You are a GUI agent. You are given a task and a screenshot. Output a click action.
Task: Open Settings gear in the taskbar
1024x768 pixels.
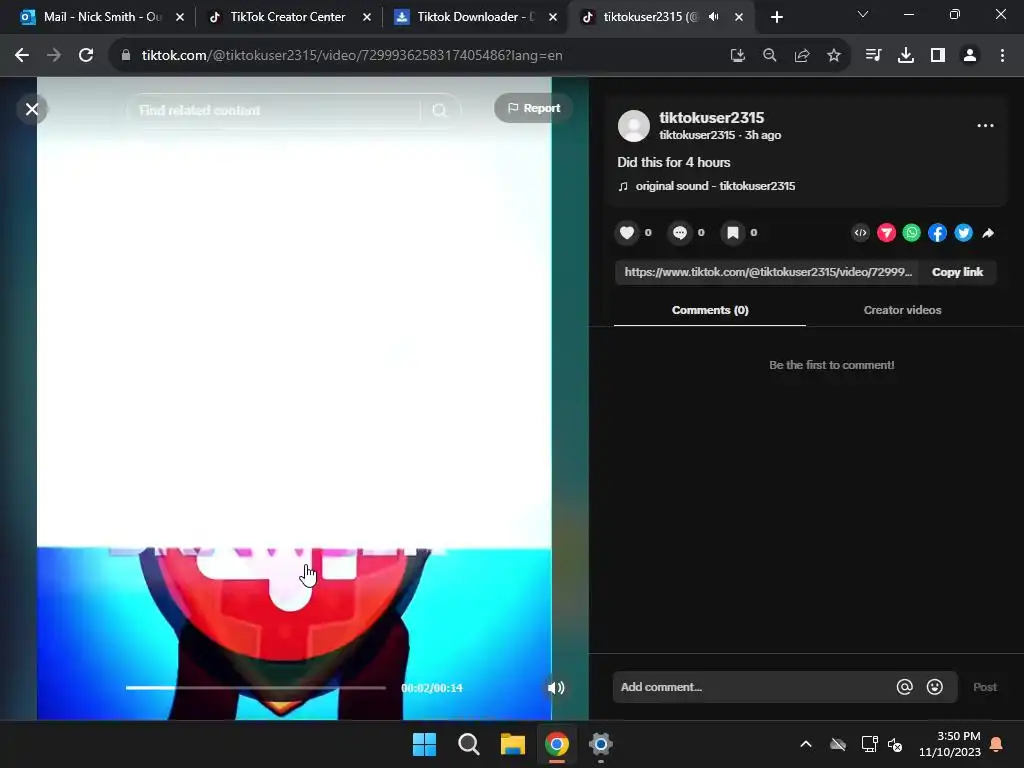[x=601, y=744]
